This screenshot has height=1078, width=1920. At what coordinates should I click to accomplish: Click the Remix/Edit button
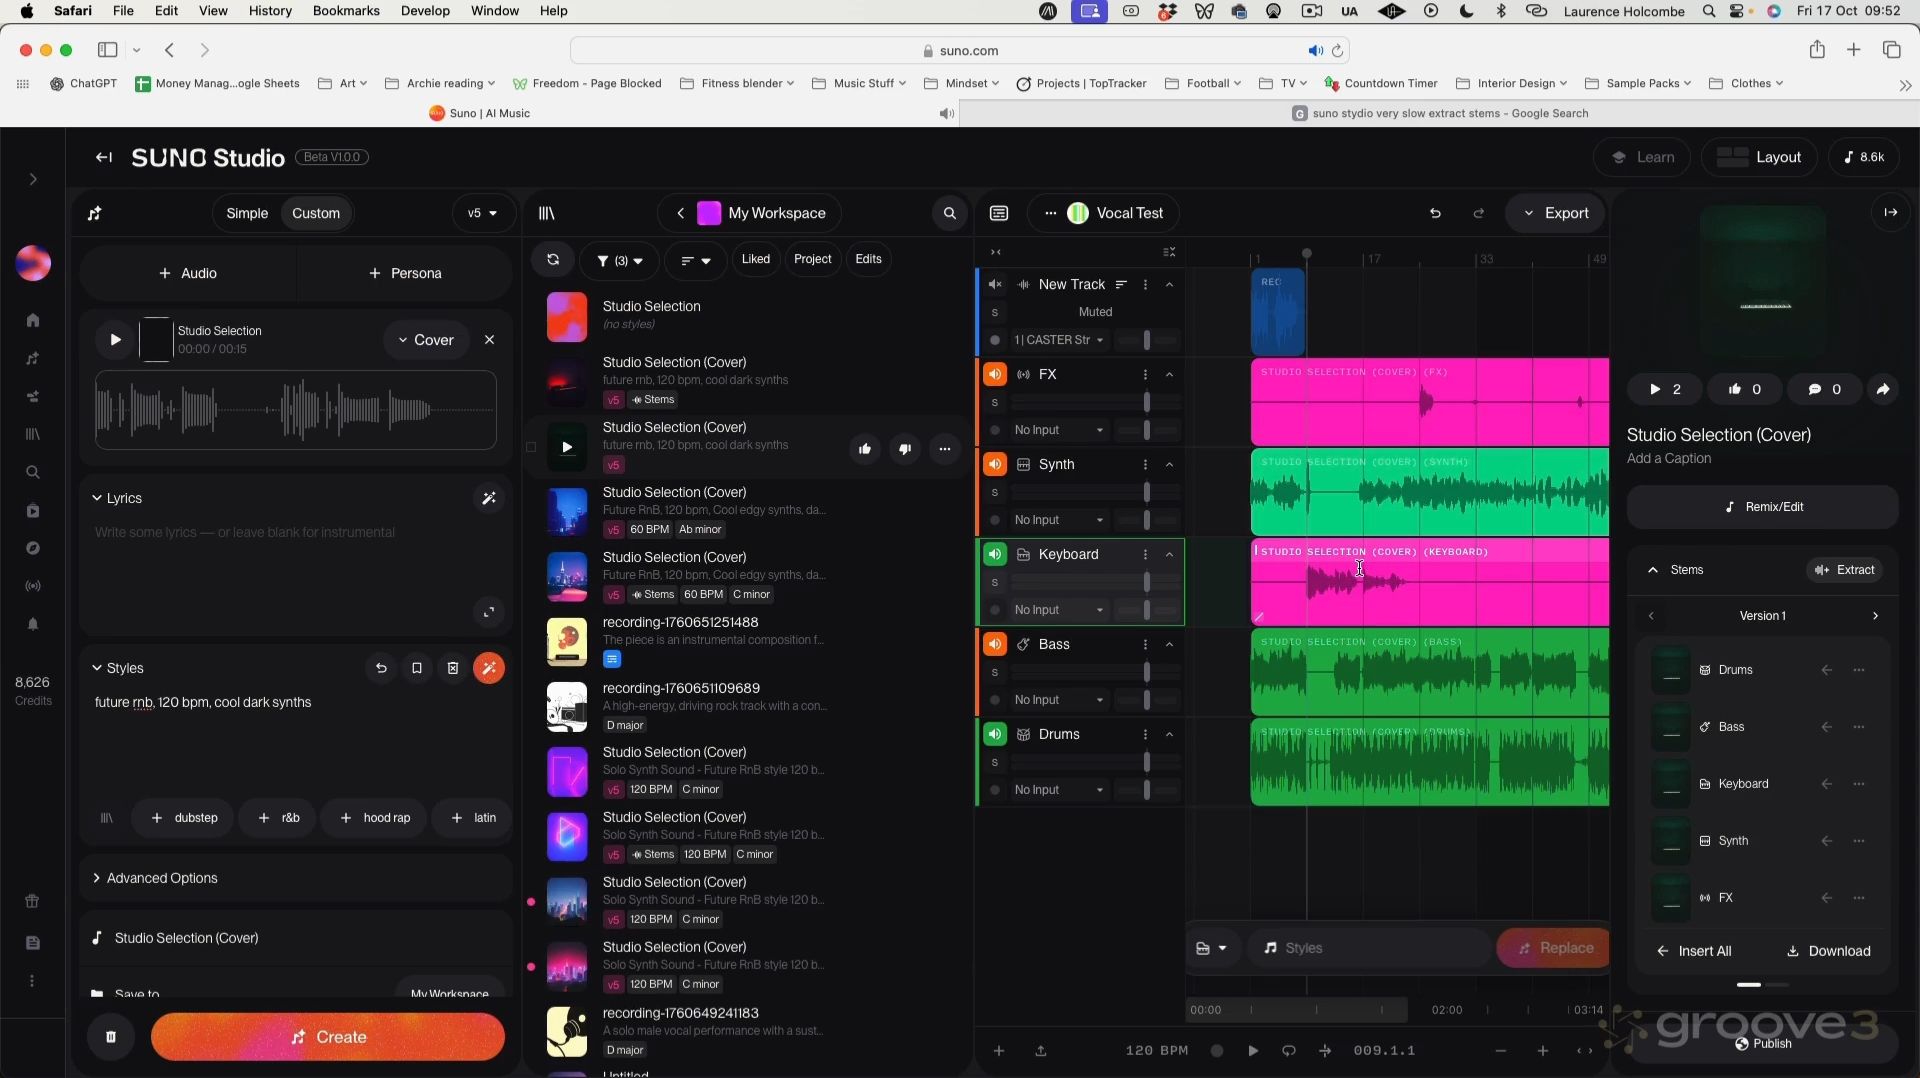tap(1763, 507)
